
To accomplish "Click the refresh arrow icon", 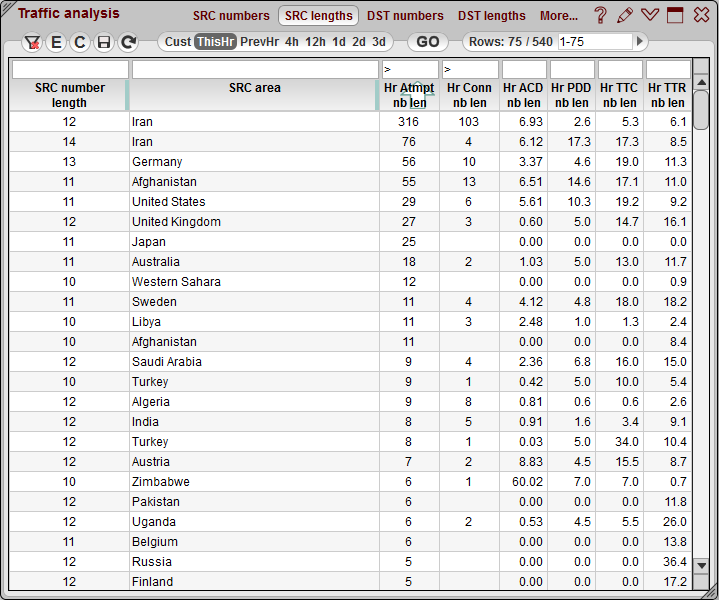I will point(128,42).
